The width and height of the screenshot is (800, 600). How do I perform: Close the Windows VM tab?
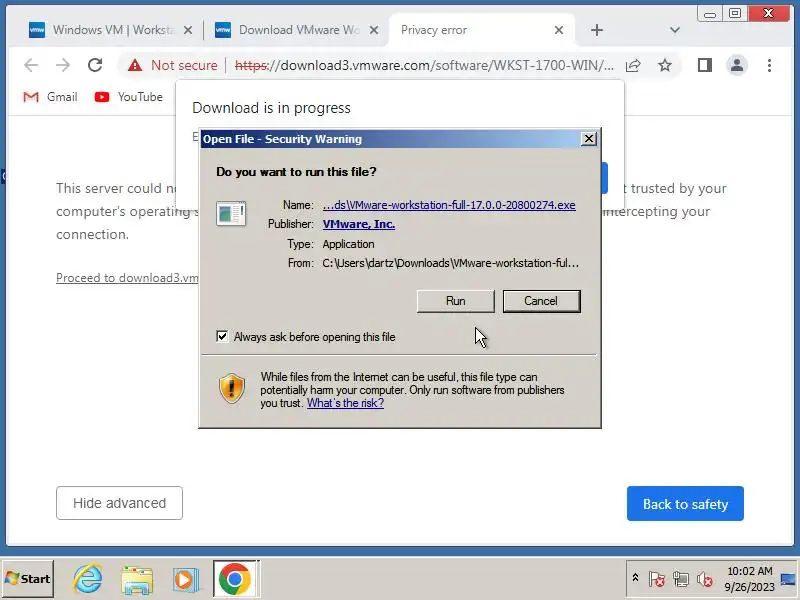click(188, 30)
